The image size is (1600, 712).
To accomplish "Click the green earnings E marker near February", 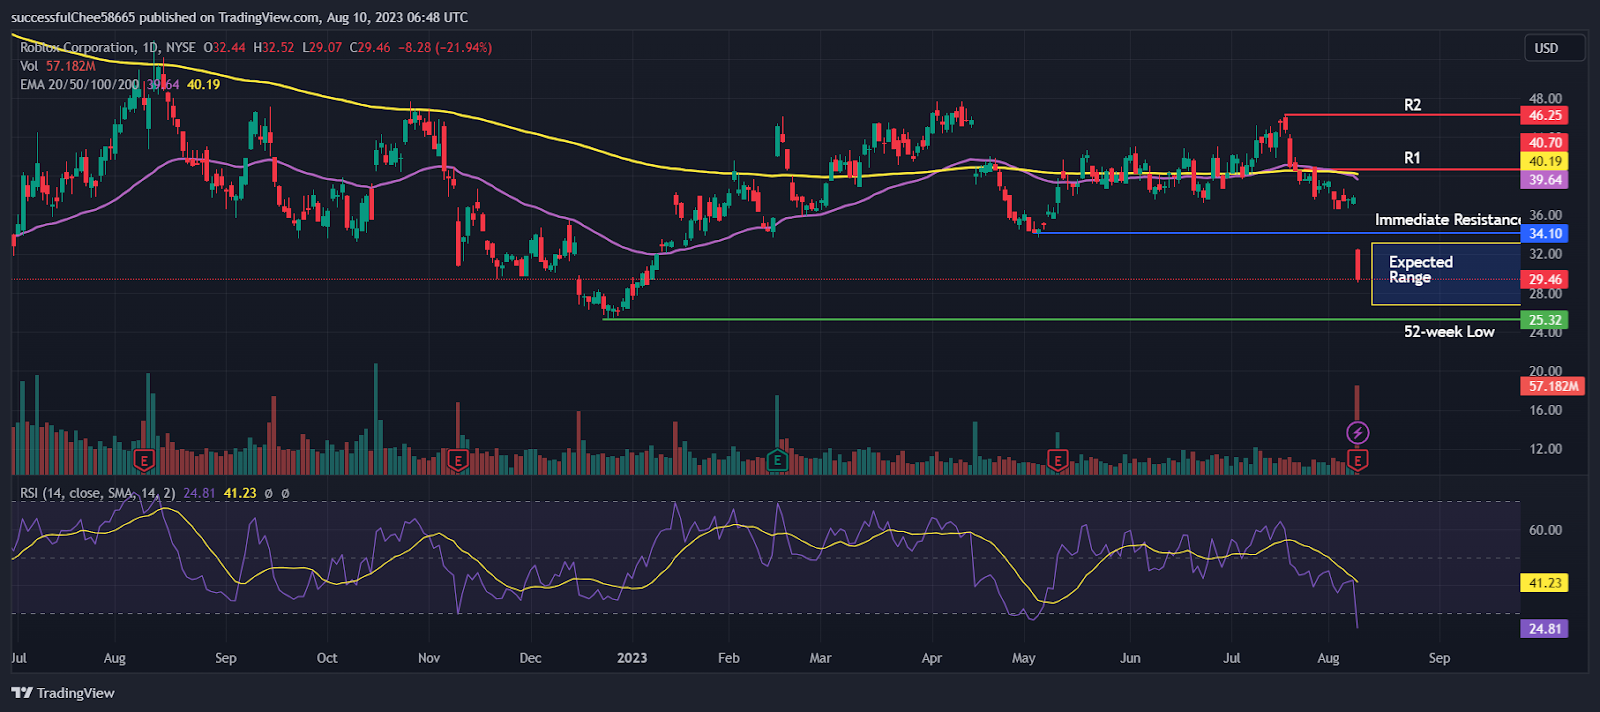I will pos(777,461).
